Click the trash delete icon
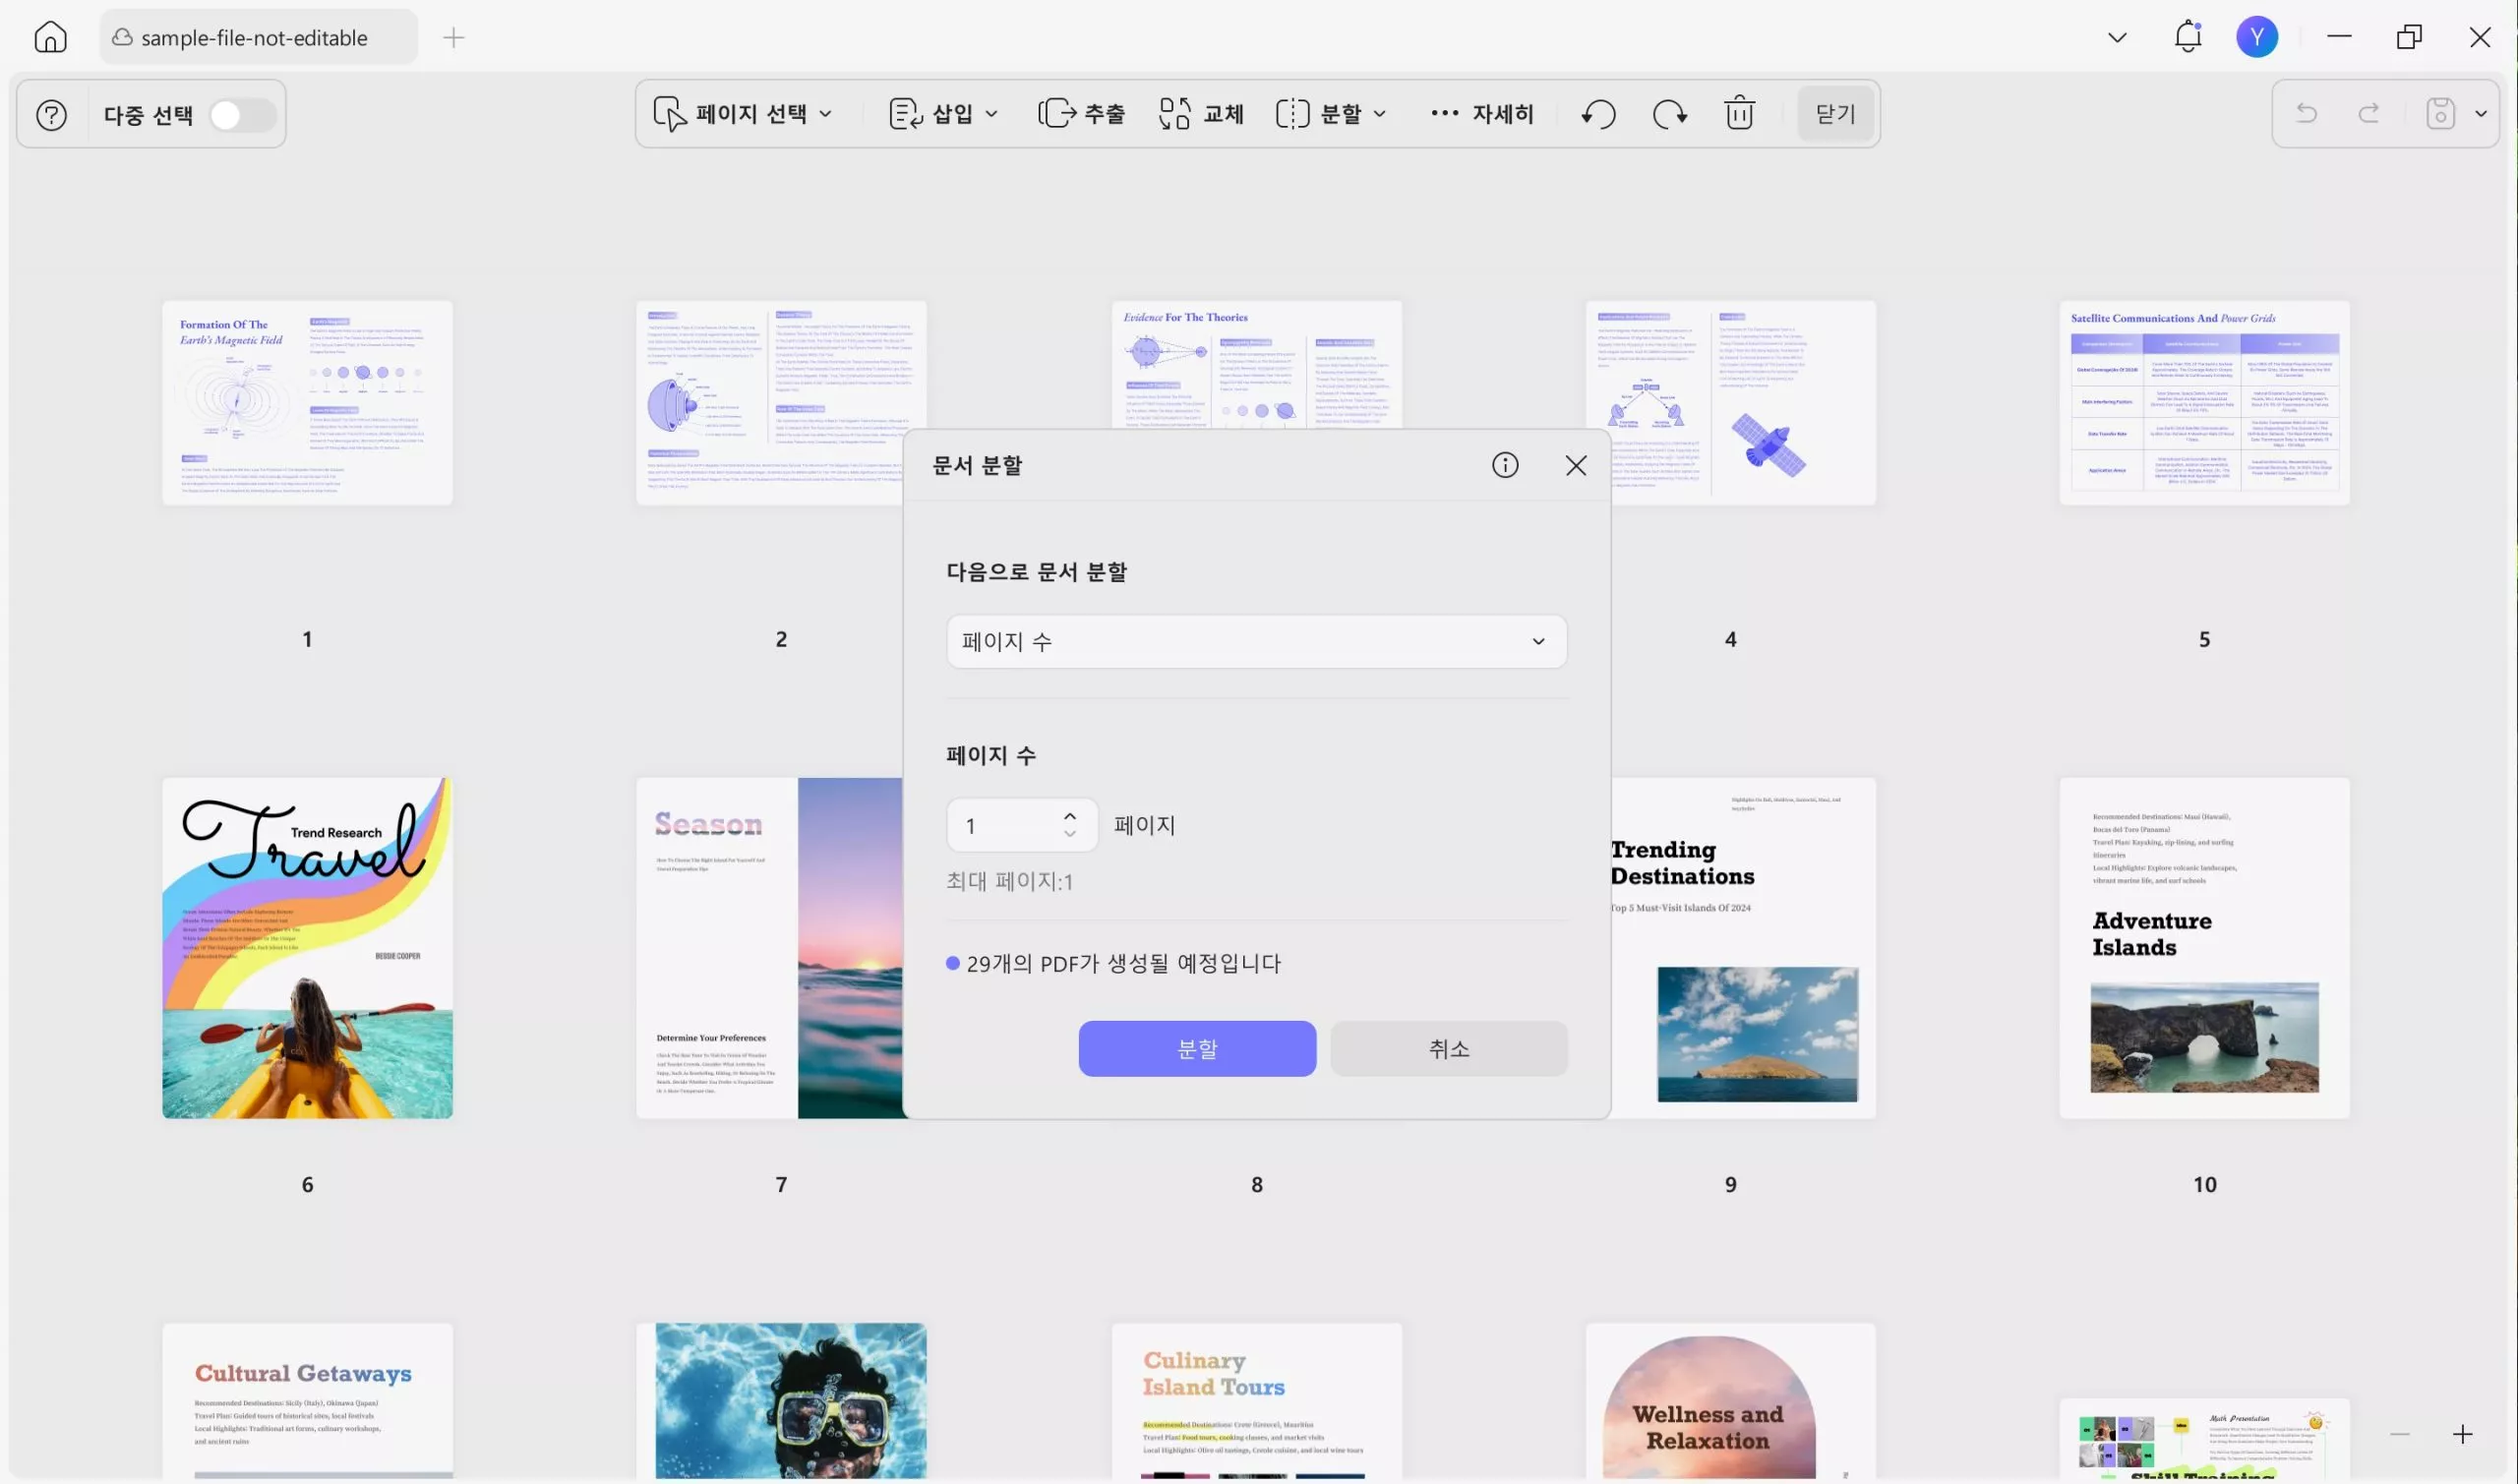 coord(1739,114)
